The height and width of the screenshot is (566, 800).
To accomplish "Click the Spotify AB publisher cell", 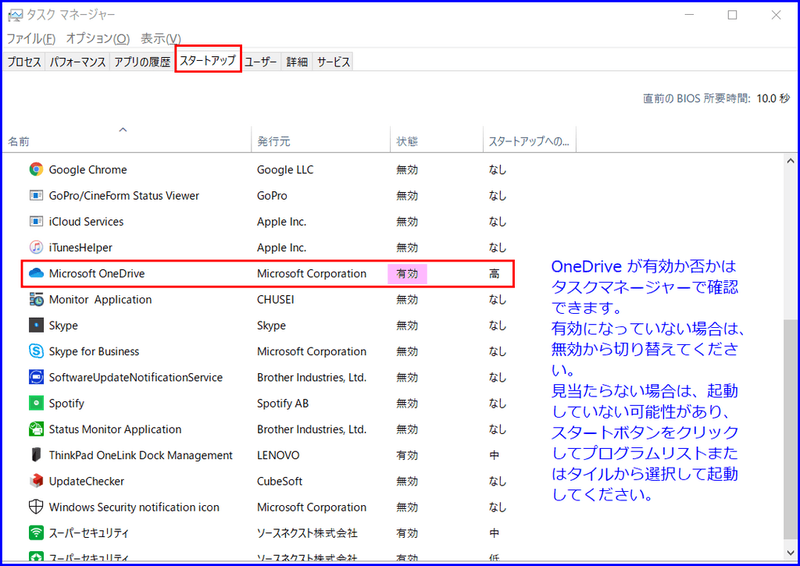I will [283, 403].
